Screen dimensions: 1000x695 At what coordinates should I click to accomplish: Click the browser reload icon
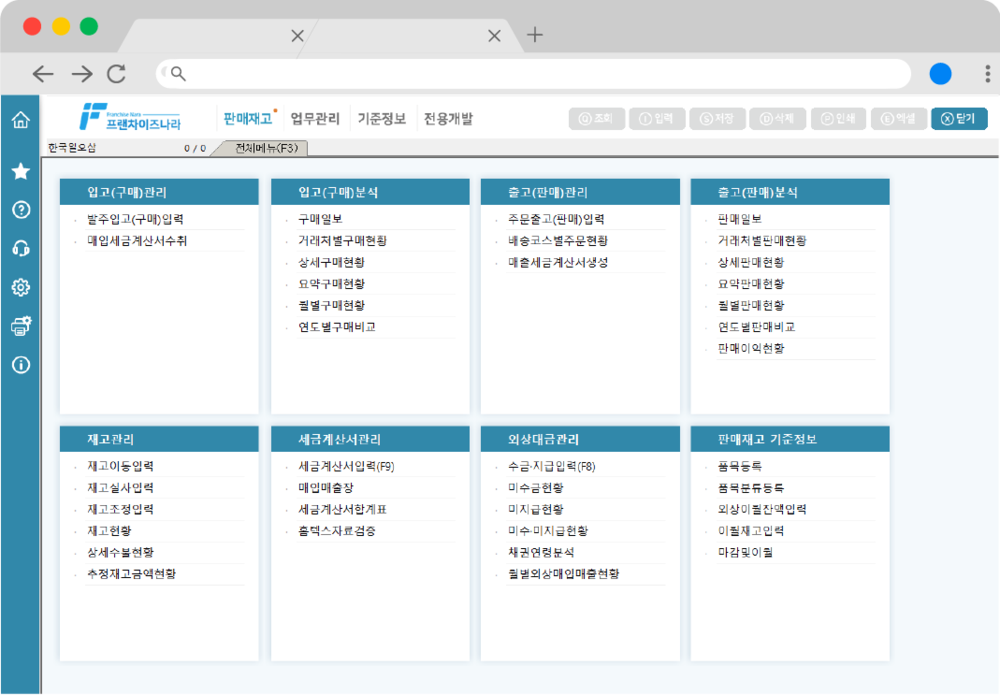pyautogui.click(x=116, y=74)
